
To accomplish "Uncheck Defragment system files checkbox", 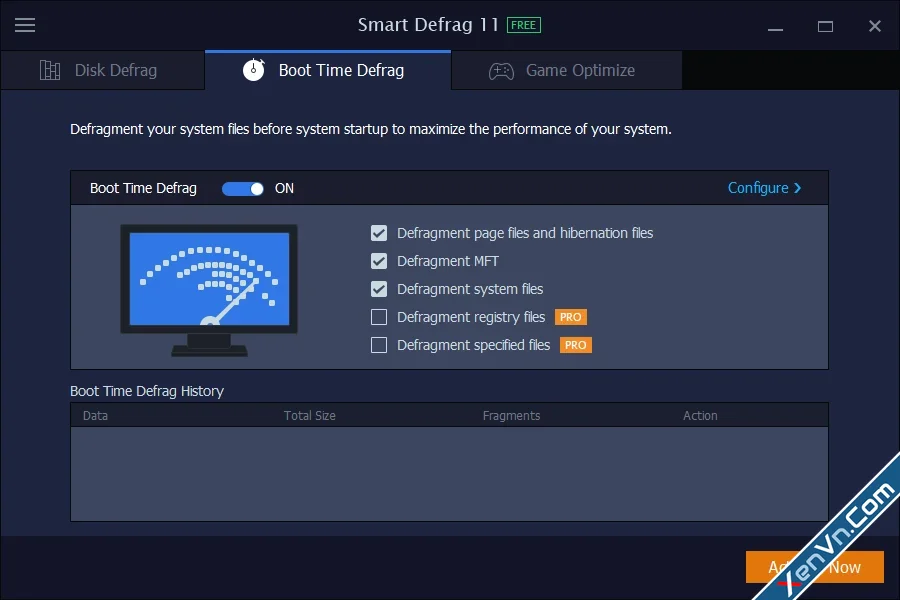I will coord(379,289).
